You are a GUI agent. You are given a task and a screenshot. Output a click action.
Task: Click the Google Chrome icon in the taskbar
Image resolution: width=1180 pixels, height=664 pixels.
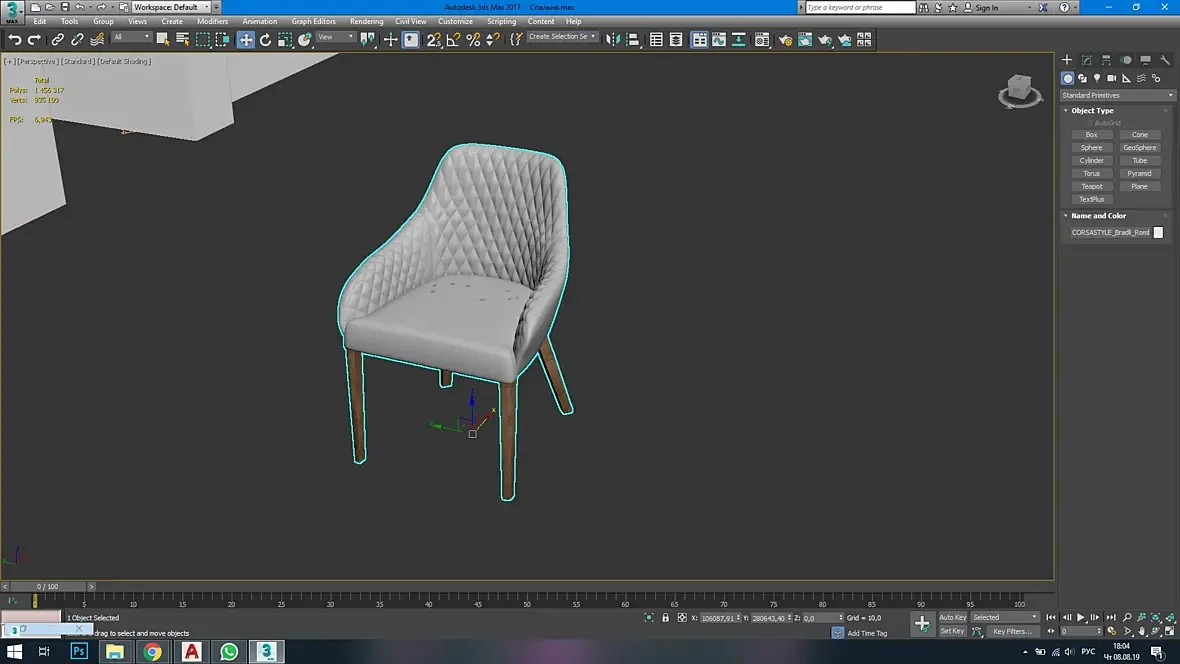tap(152, 652)
